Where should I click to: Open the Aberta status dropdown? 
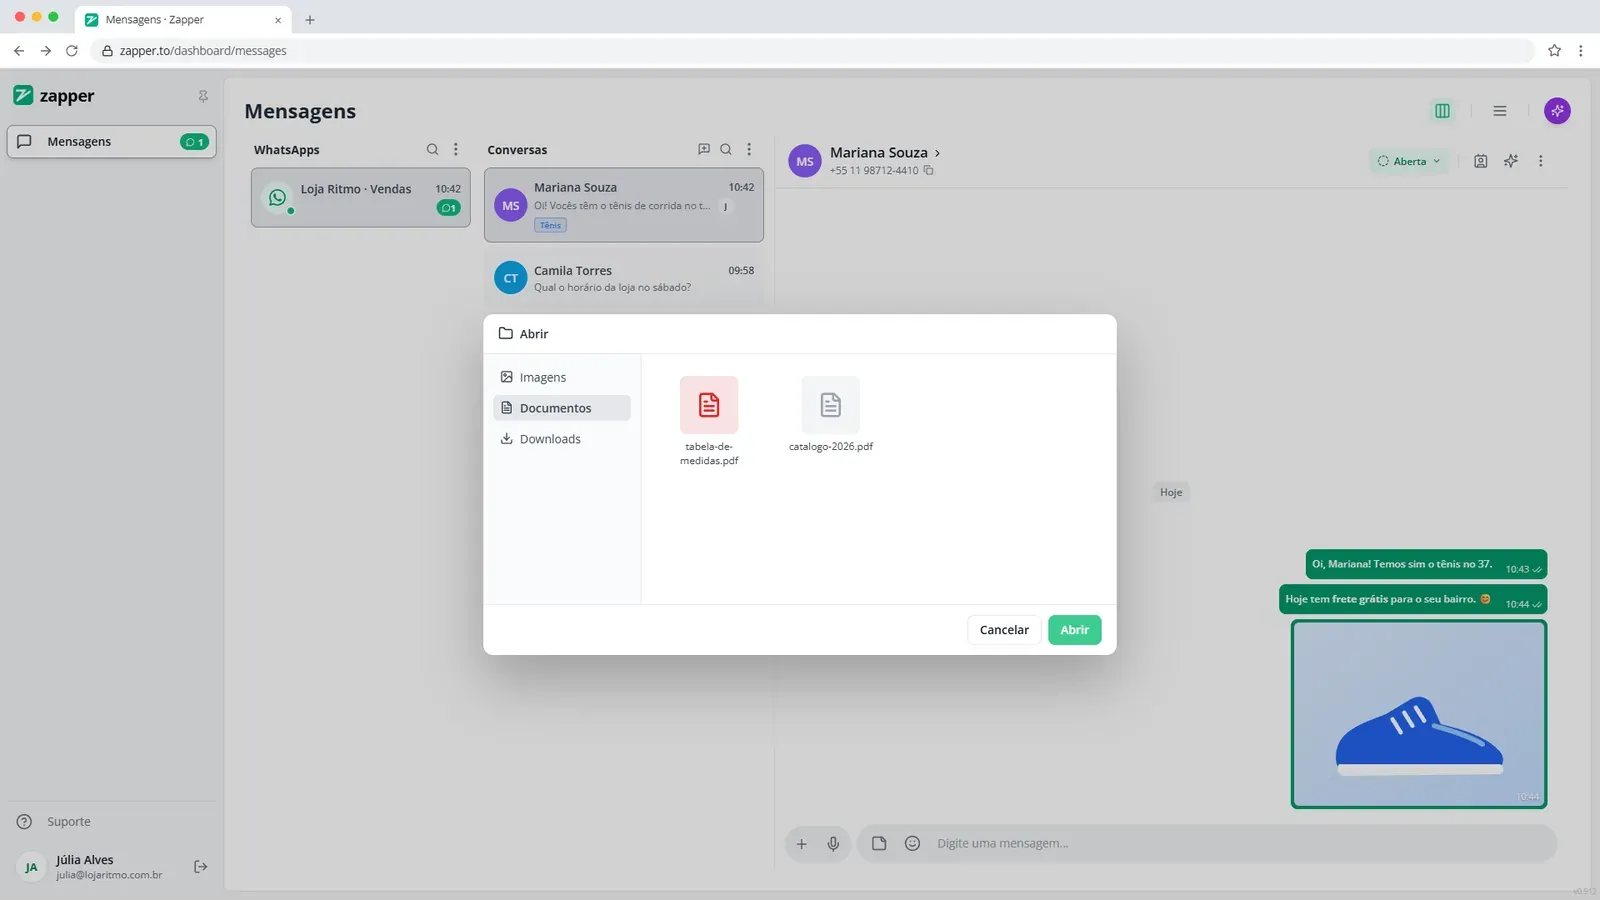[1409, 161]
